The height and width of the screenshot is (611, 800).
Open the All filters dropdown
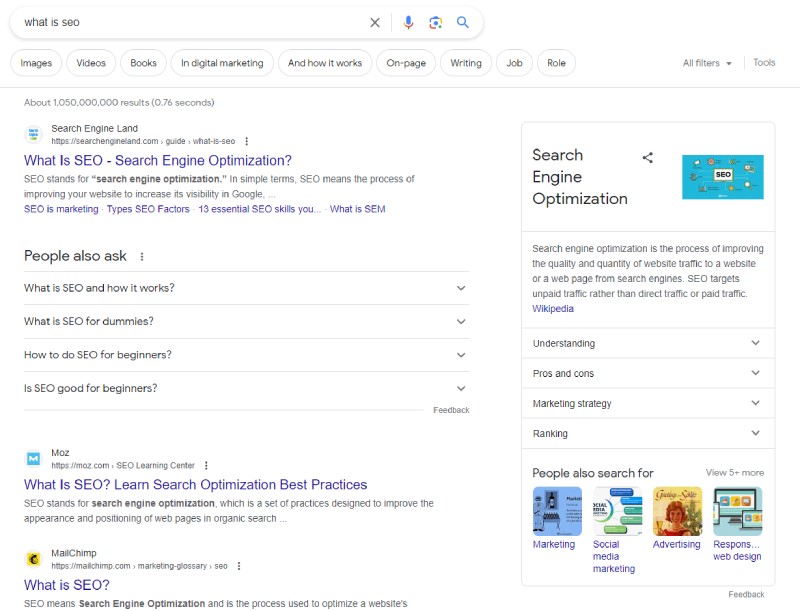(707, 63)
